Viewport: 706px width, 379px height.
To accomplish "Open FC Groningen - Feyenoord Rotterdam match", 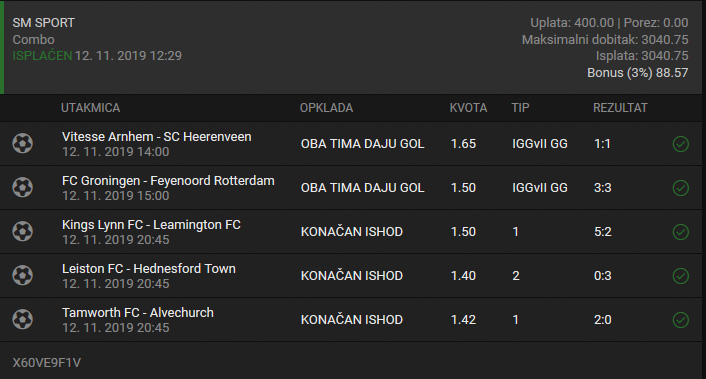I will click(168, 181).
